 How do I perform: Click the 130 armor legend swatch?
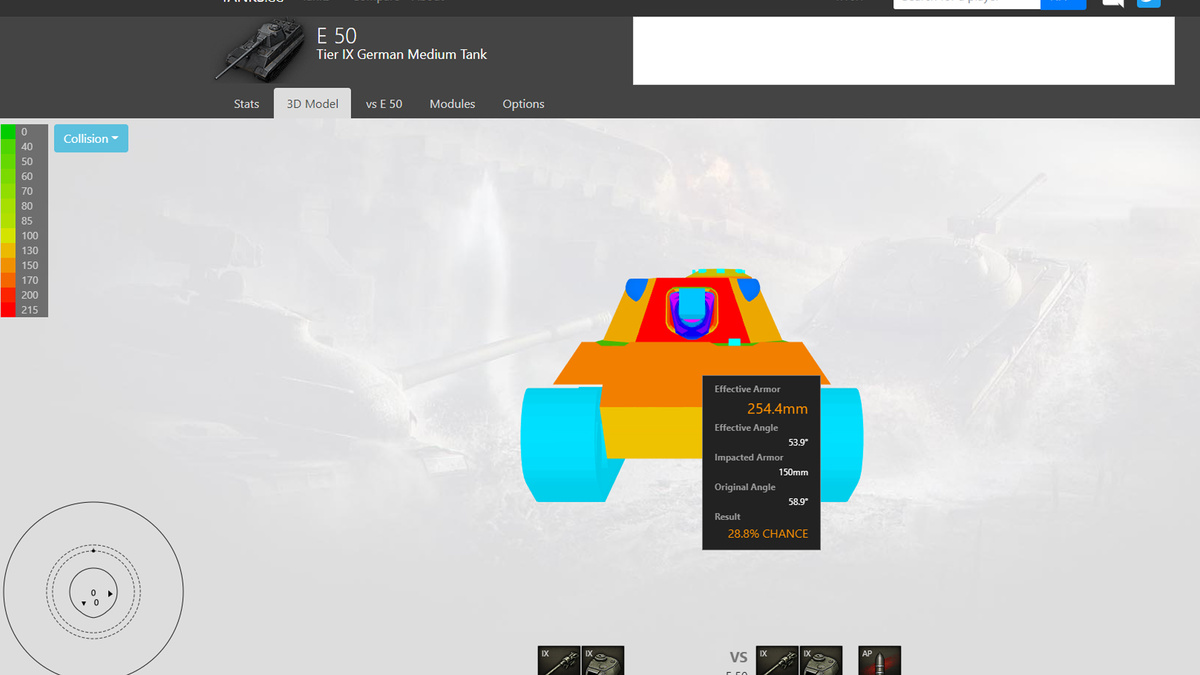pyautogui.click(x=8, y=251)
